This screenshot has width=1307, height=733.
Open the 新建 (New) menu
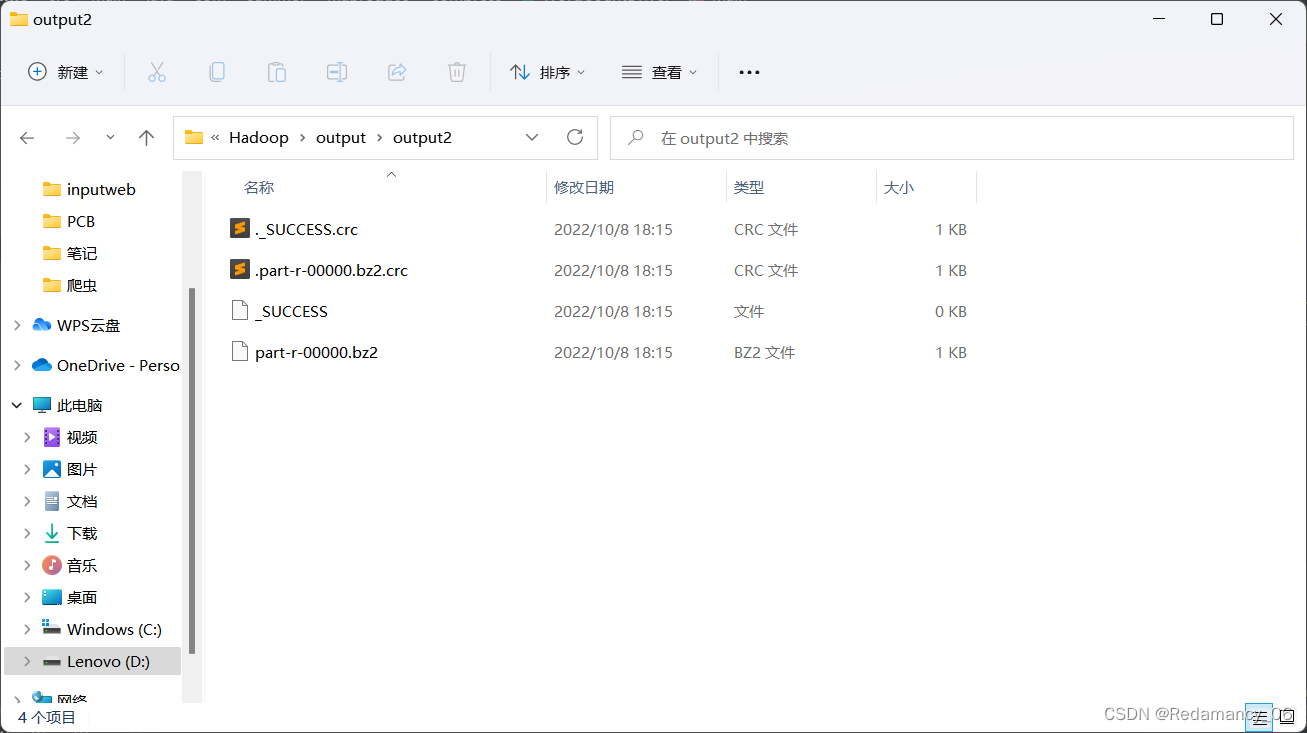click(66, 72)
